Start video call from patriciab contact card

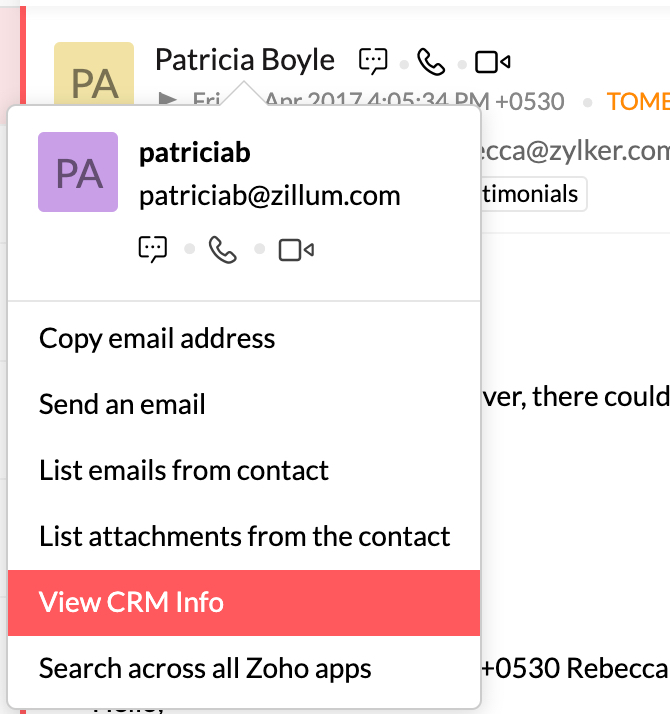click(x=296, y=249)
